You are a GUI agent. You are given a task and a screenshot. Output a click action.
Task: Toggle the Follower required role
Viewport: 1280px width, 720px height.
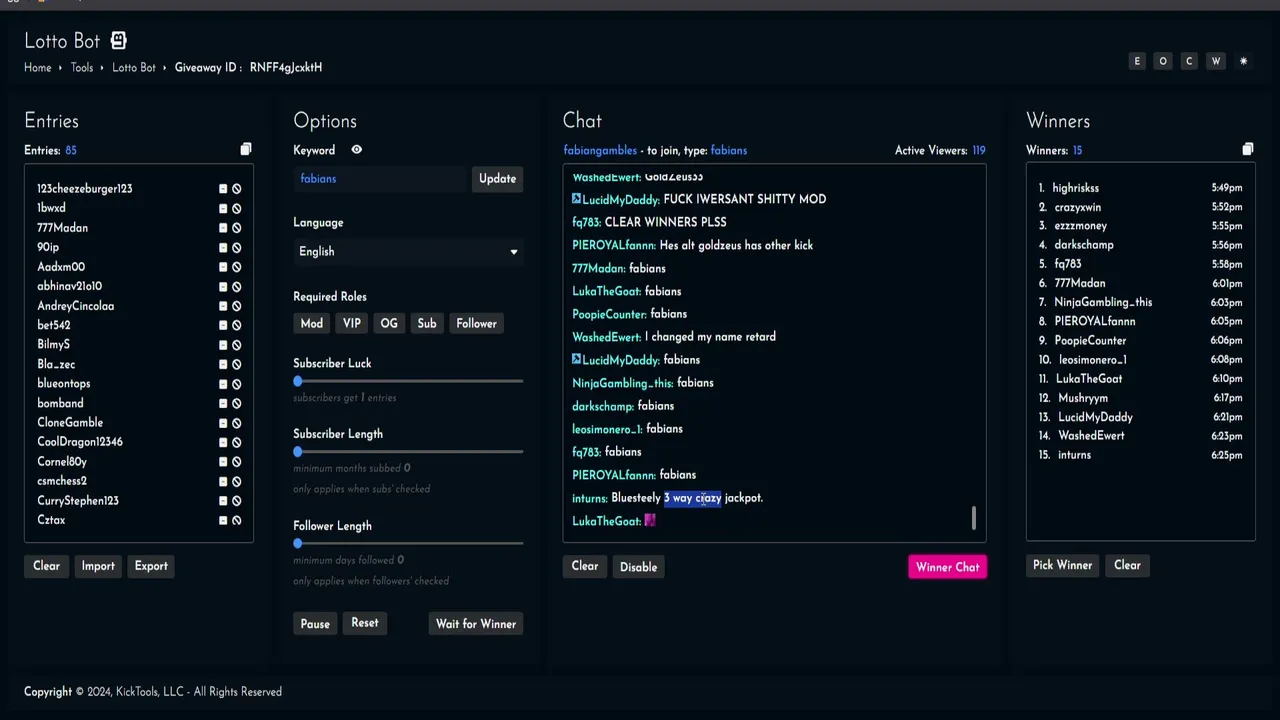tap(476, 323)
